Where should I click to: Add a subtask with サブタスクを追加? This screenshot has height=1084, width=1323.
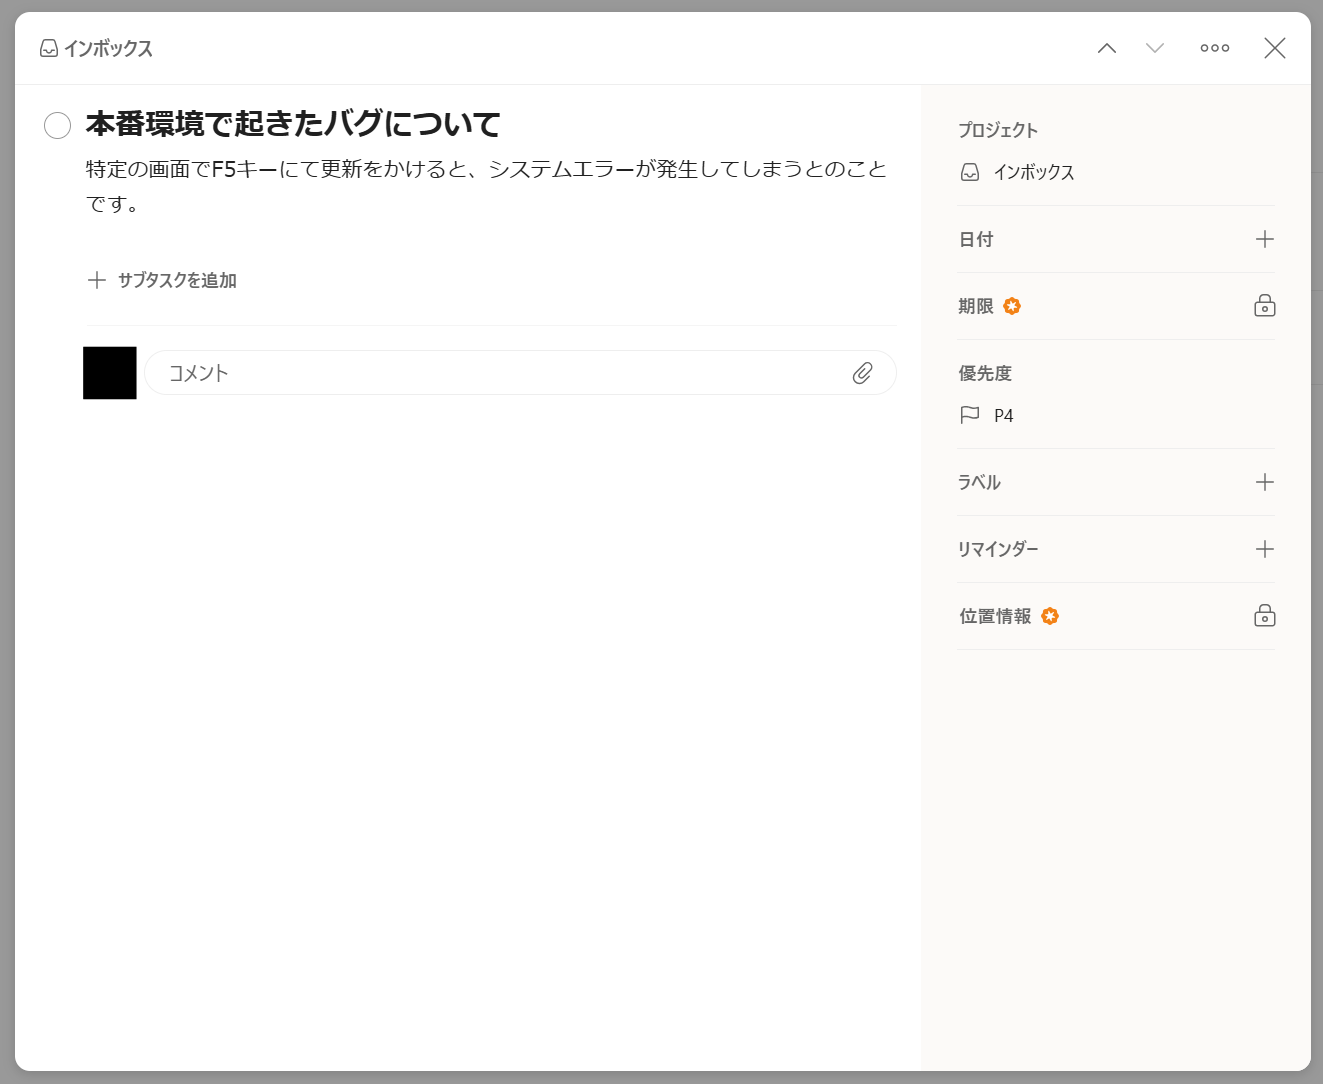pyautogui.click(x=162, y=280)
